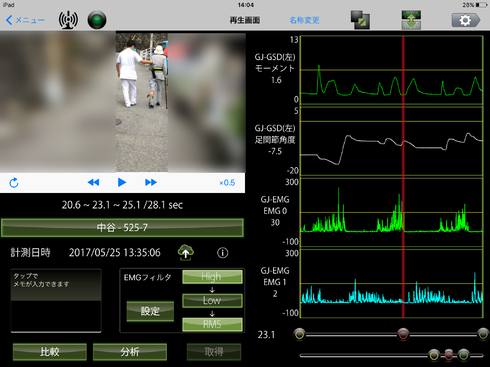Open 名称変更 rename option

[x=304, y=20]
